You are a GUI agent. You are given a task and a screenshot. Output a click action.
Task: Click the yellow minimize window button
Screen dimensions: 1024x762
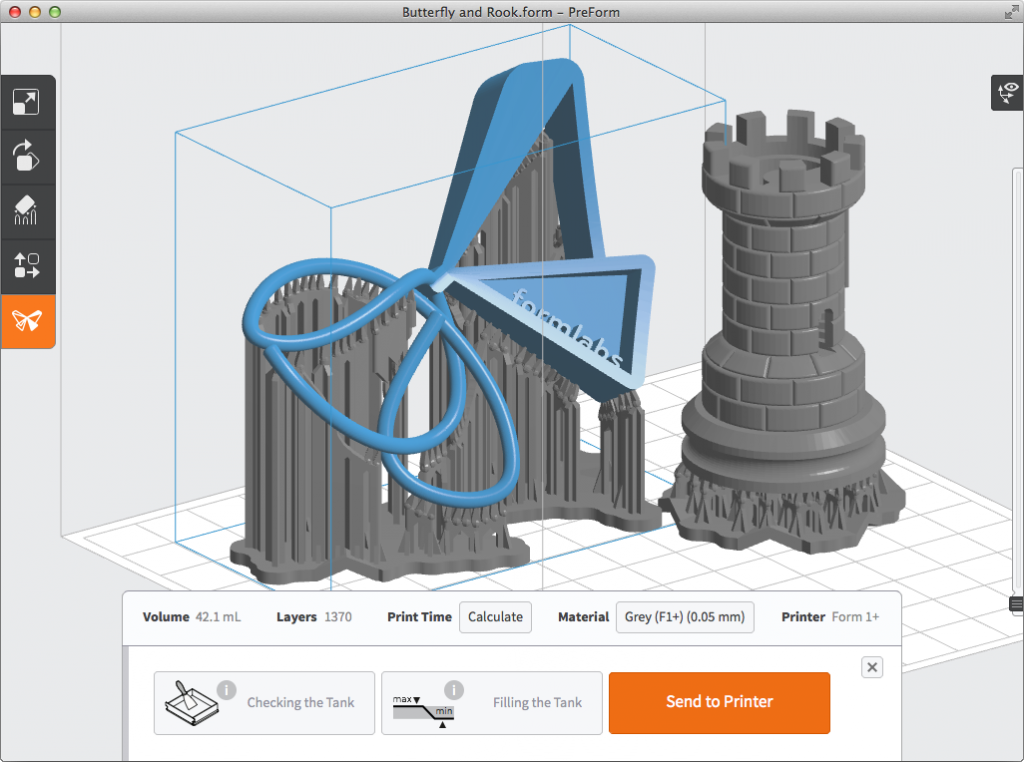35,12
